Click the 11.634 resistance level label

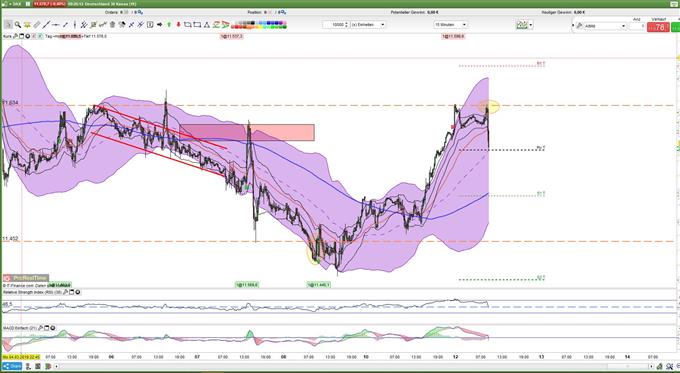(10, 103)
